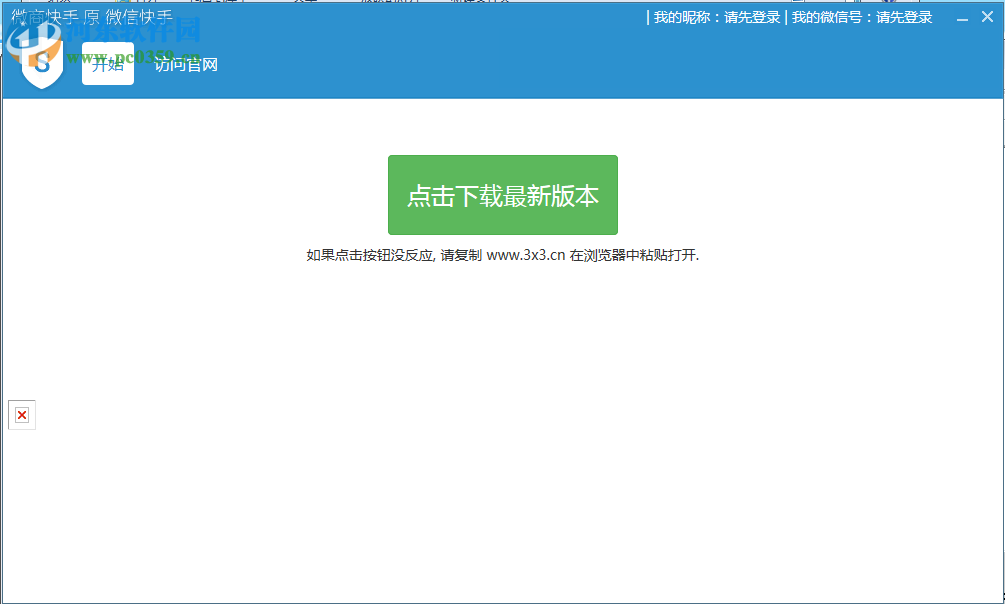Viewport: 1005px width, 604px height.
Task: Click the title bar text 微商快手 原 微信快手
Action: click(90, 15)
